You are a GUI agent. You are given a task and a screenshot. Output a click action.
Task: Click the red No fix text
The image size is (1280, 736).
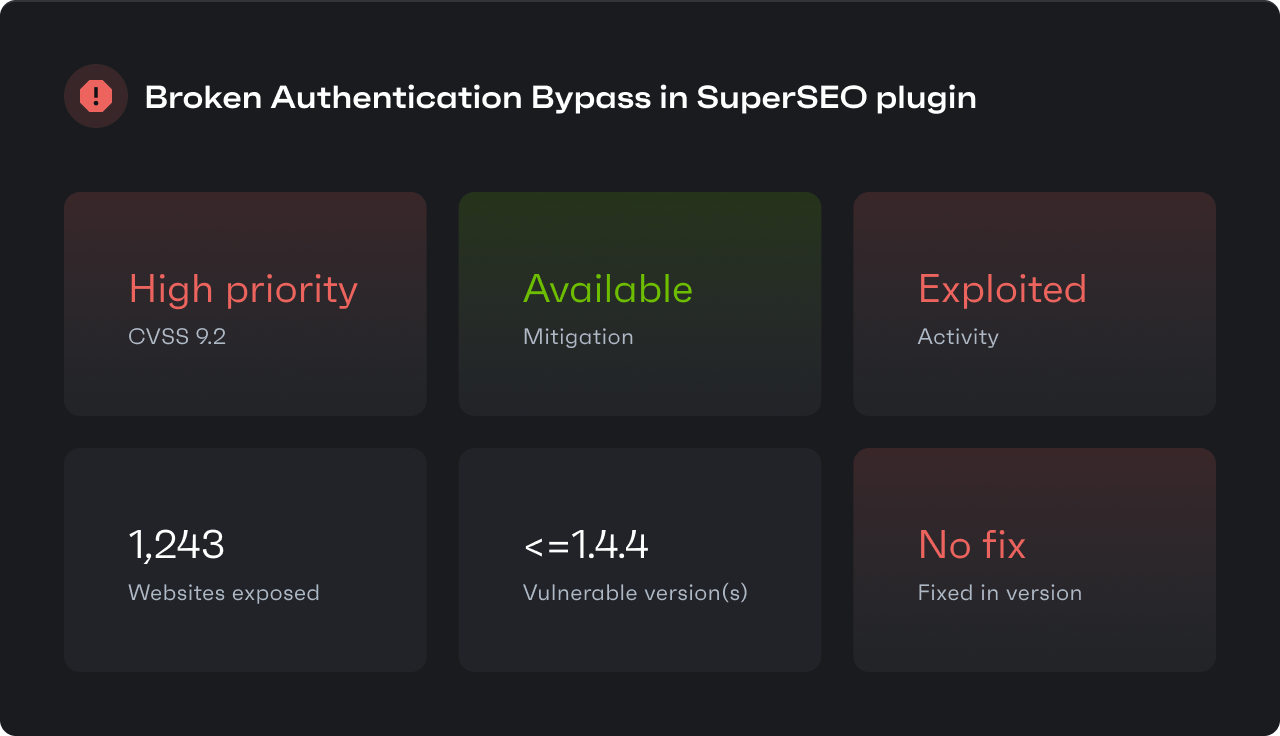[x=972, y=545]
